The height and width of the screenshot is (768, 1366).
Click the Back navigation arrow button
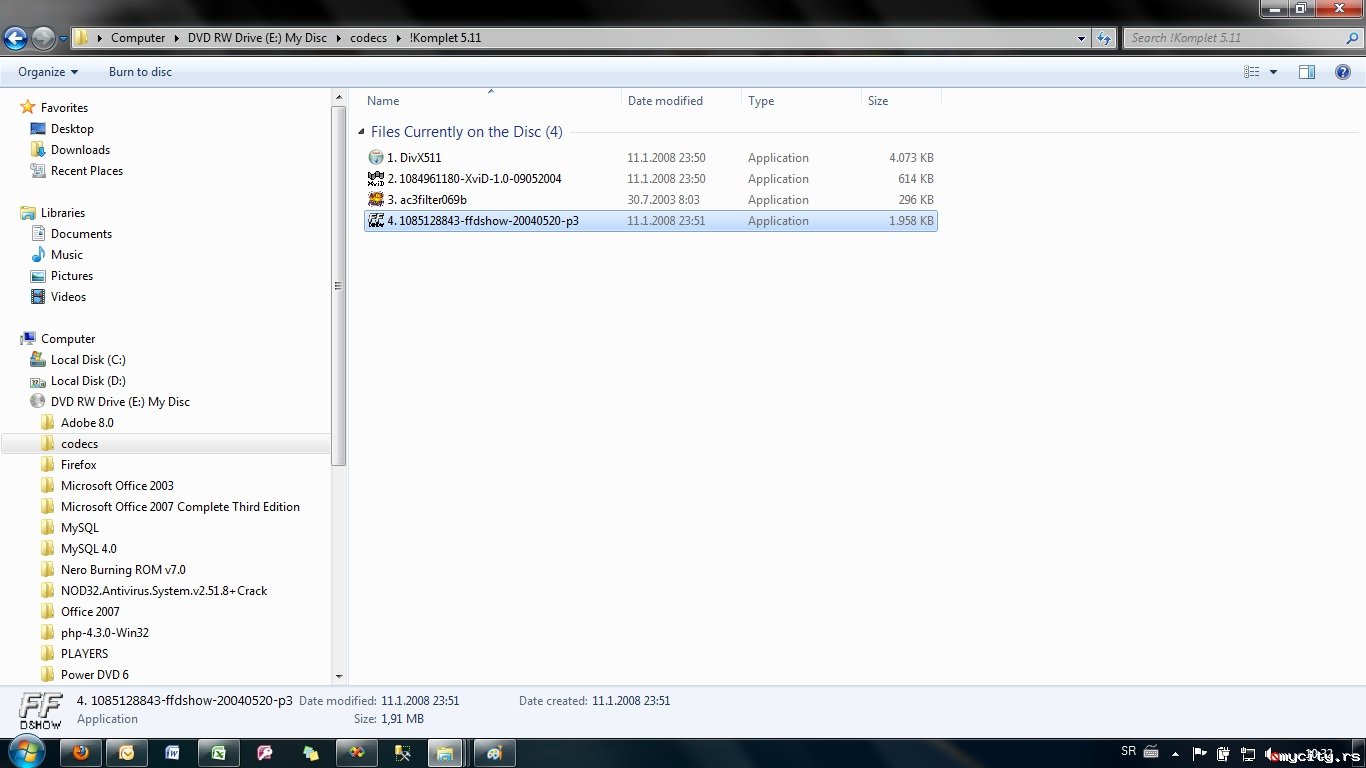point(15,38)
